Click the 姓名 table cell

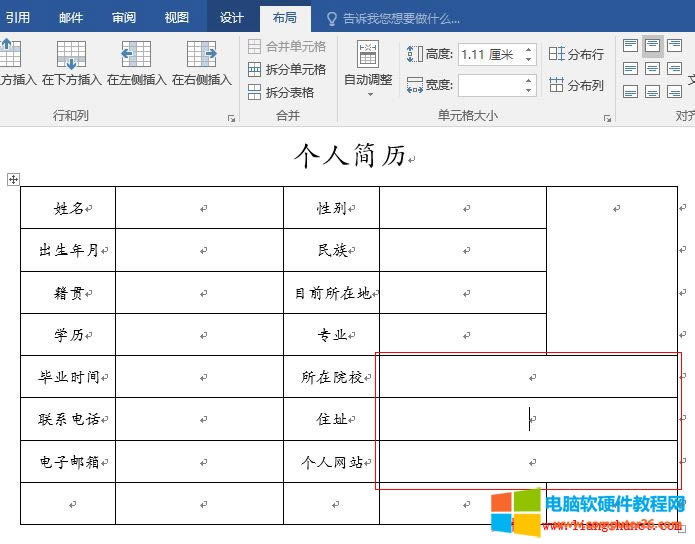(68, 207)
